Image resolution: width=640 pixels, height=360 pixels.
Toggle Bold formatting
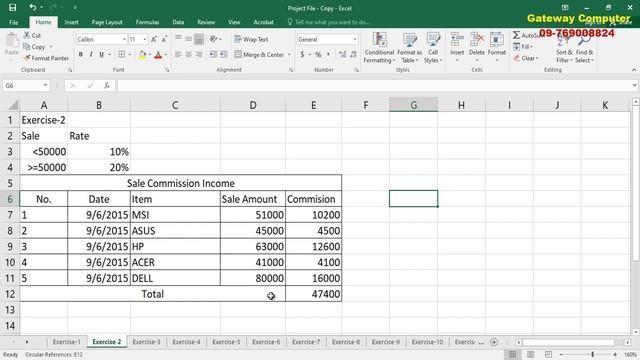click(x=80, y=54)
